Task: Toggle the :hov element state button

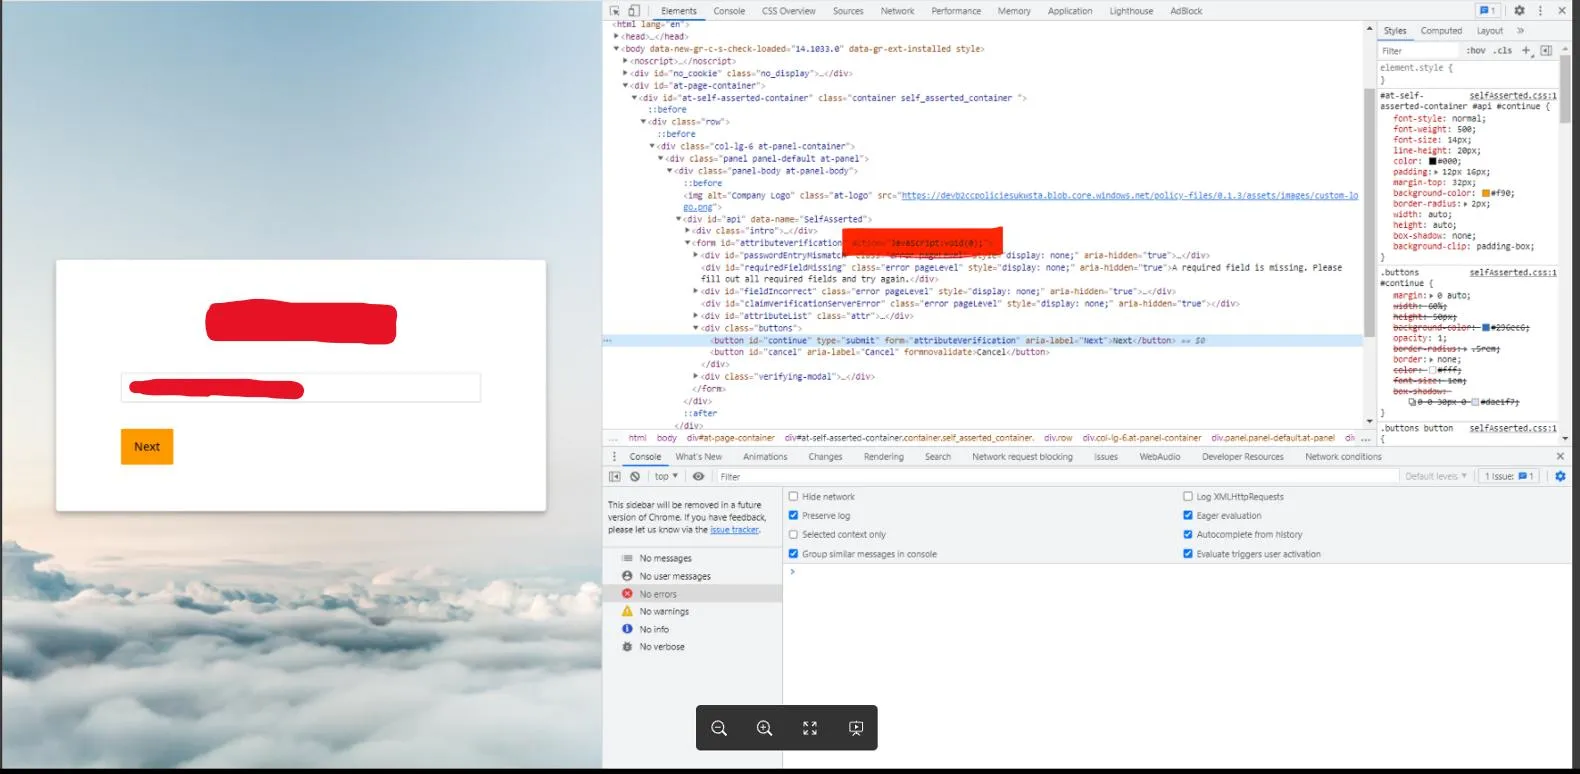Action: [x=1476, y=50]
